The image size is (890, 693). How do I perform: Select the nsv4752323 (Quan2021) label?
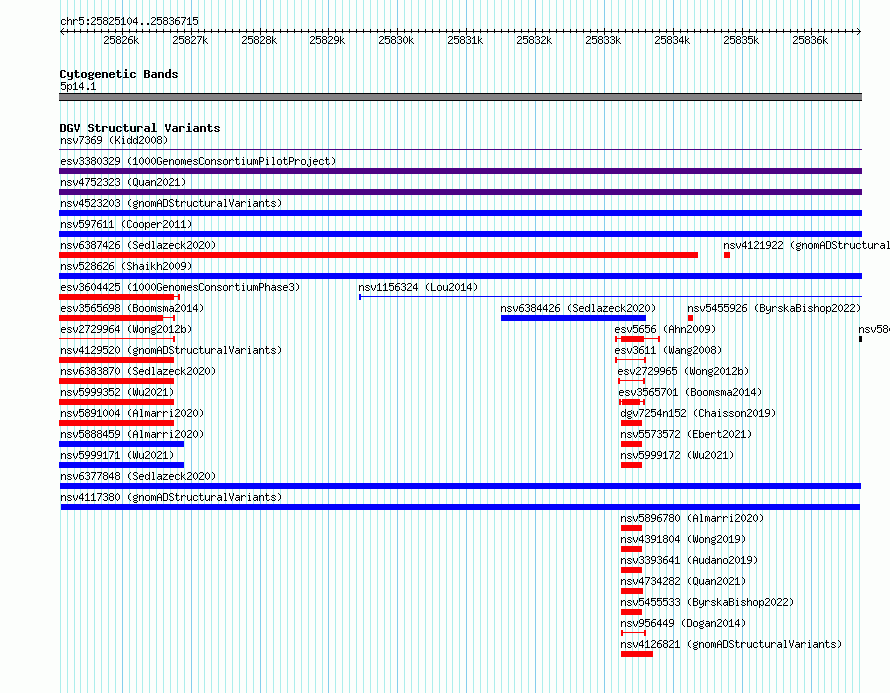pos(123,182)
